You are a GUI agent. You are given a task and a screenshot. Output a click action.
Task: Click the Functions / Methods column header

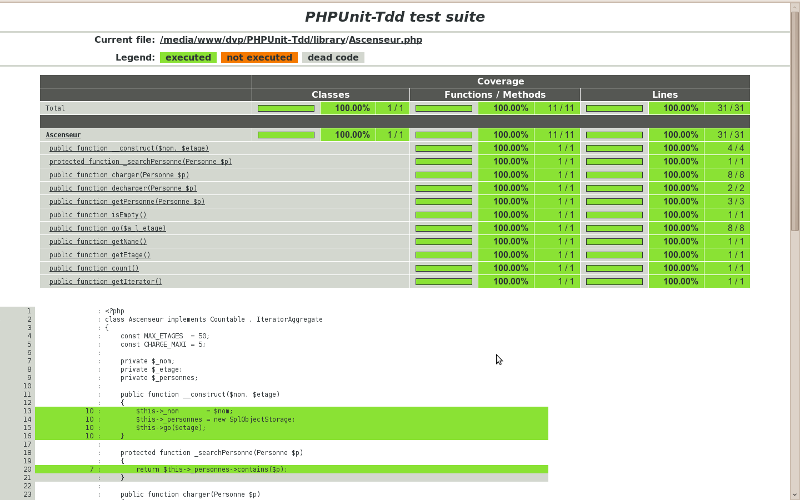(x=495, y=95)
